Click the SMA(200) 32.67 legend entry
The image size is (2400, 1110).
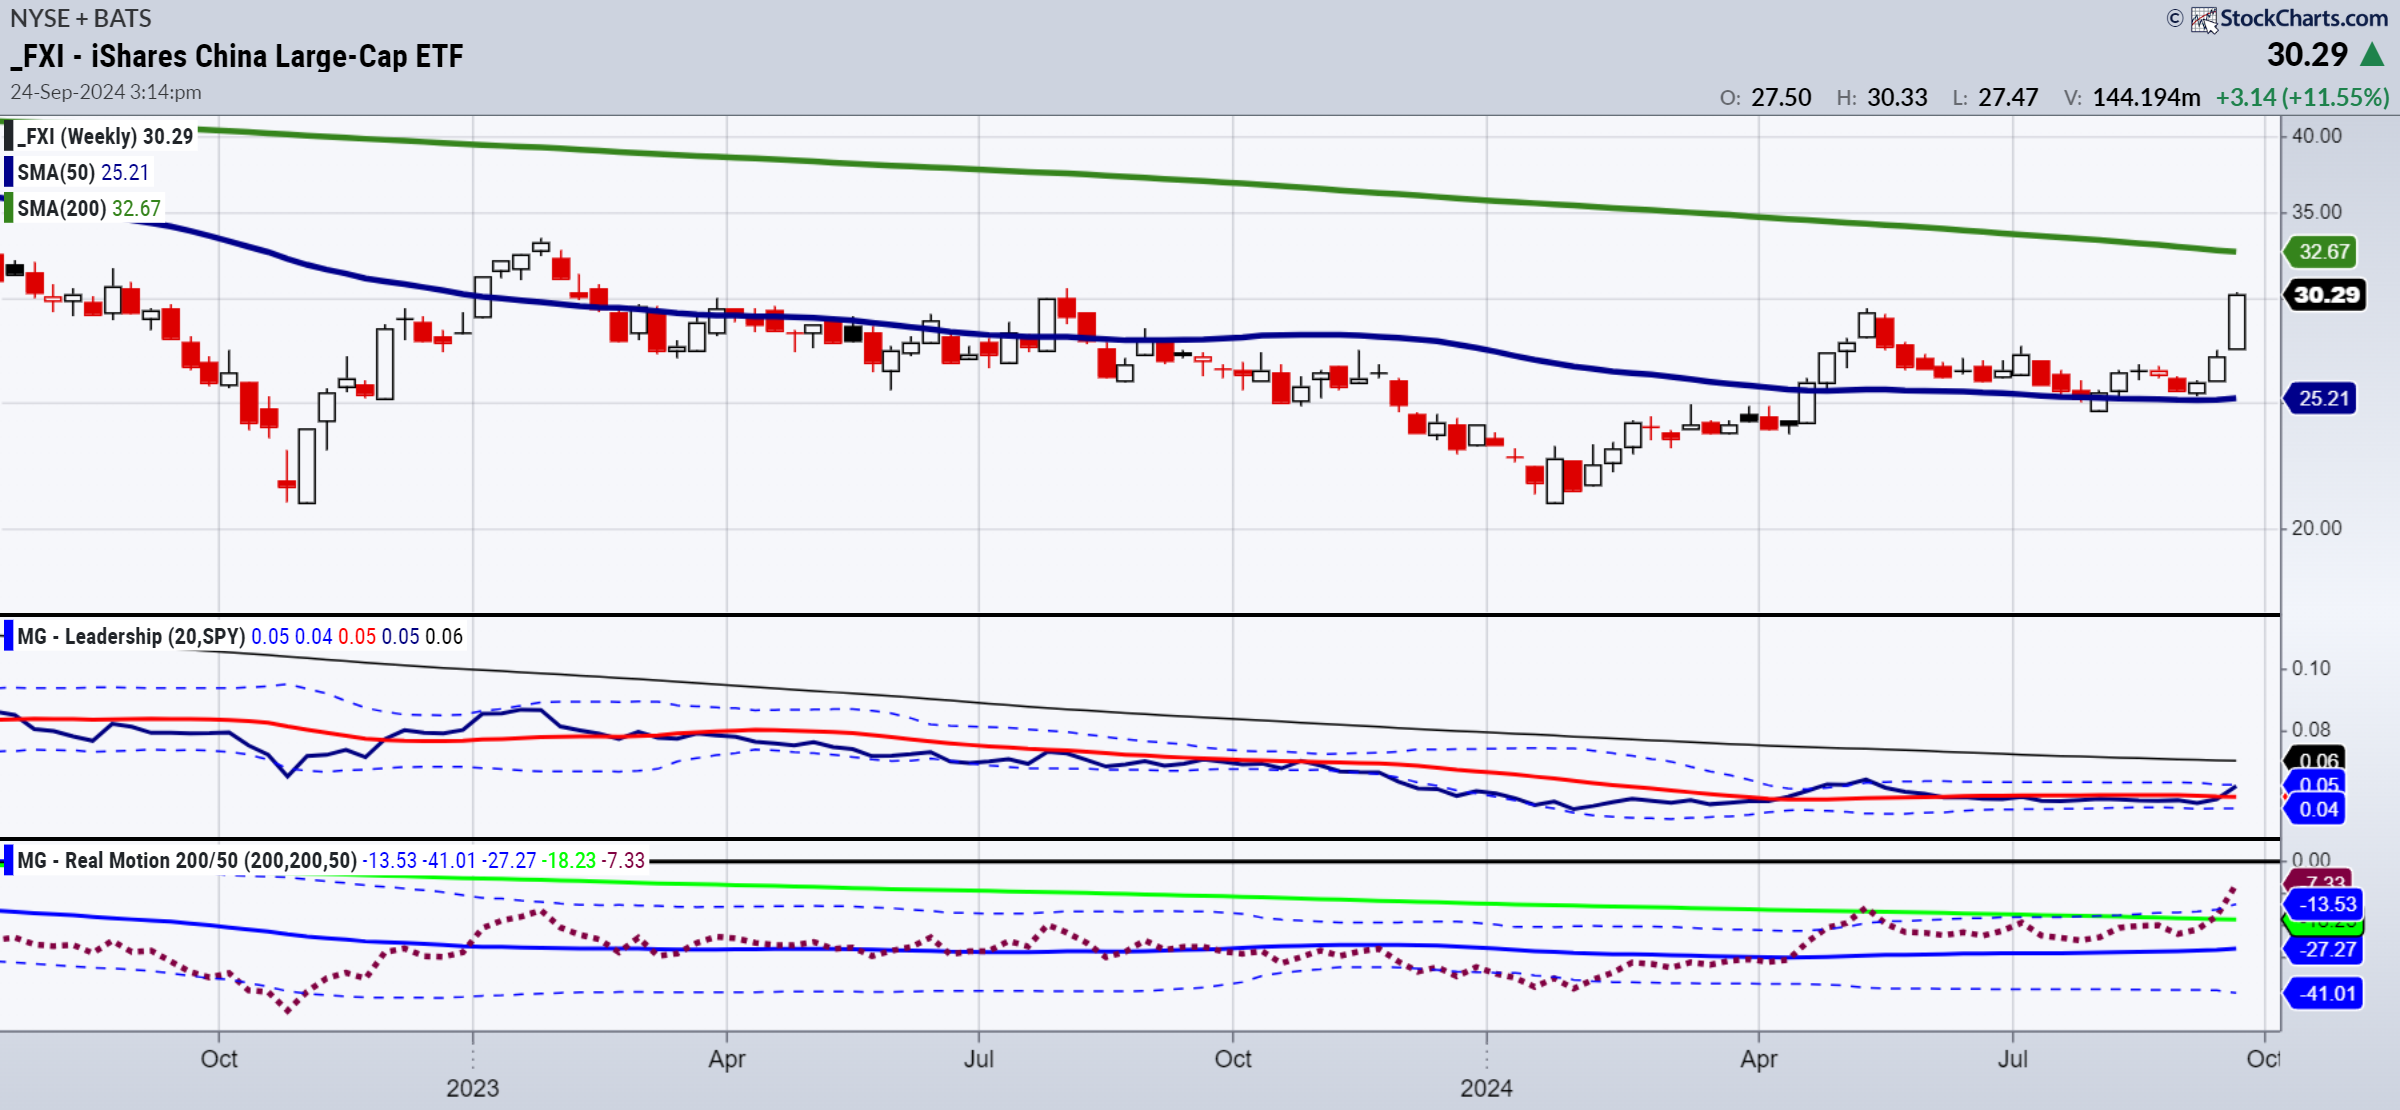tap(89, 208)
